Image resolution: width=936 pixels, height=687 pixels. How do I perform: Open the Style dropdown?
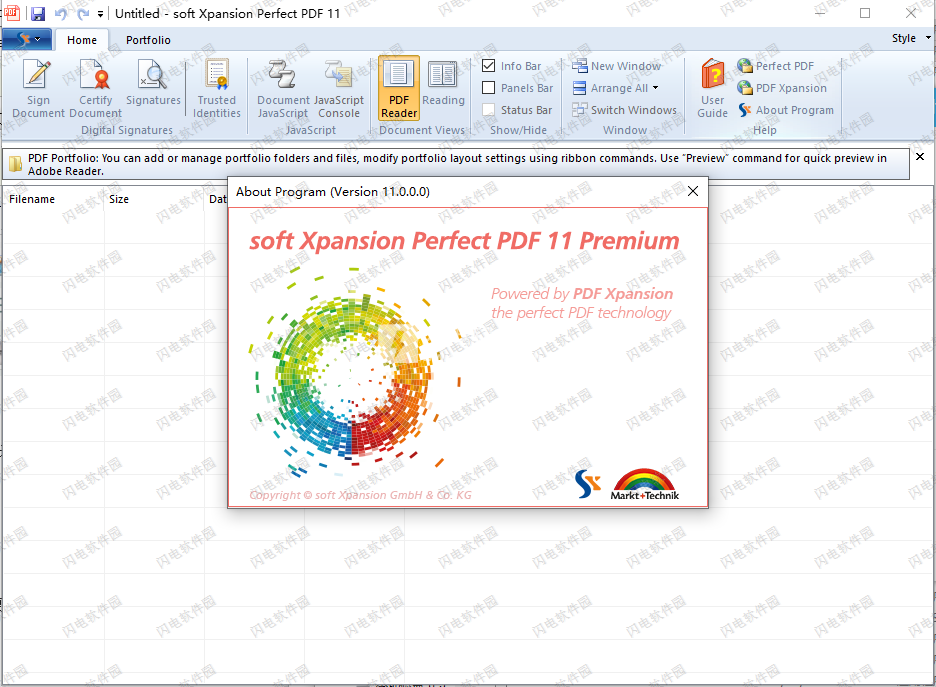pos(911,38)
